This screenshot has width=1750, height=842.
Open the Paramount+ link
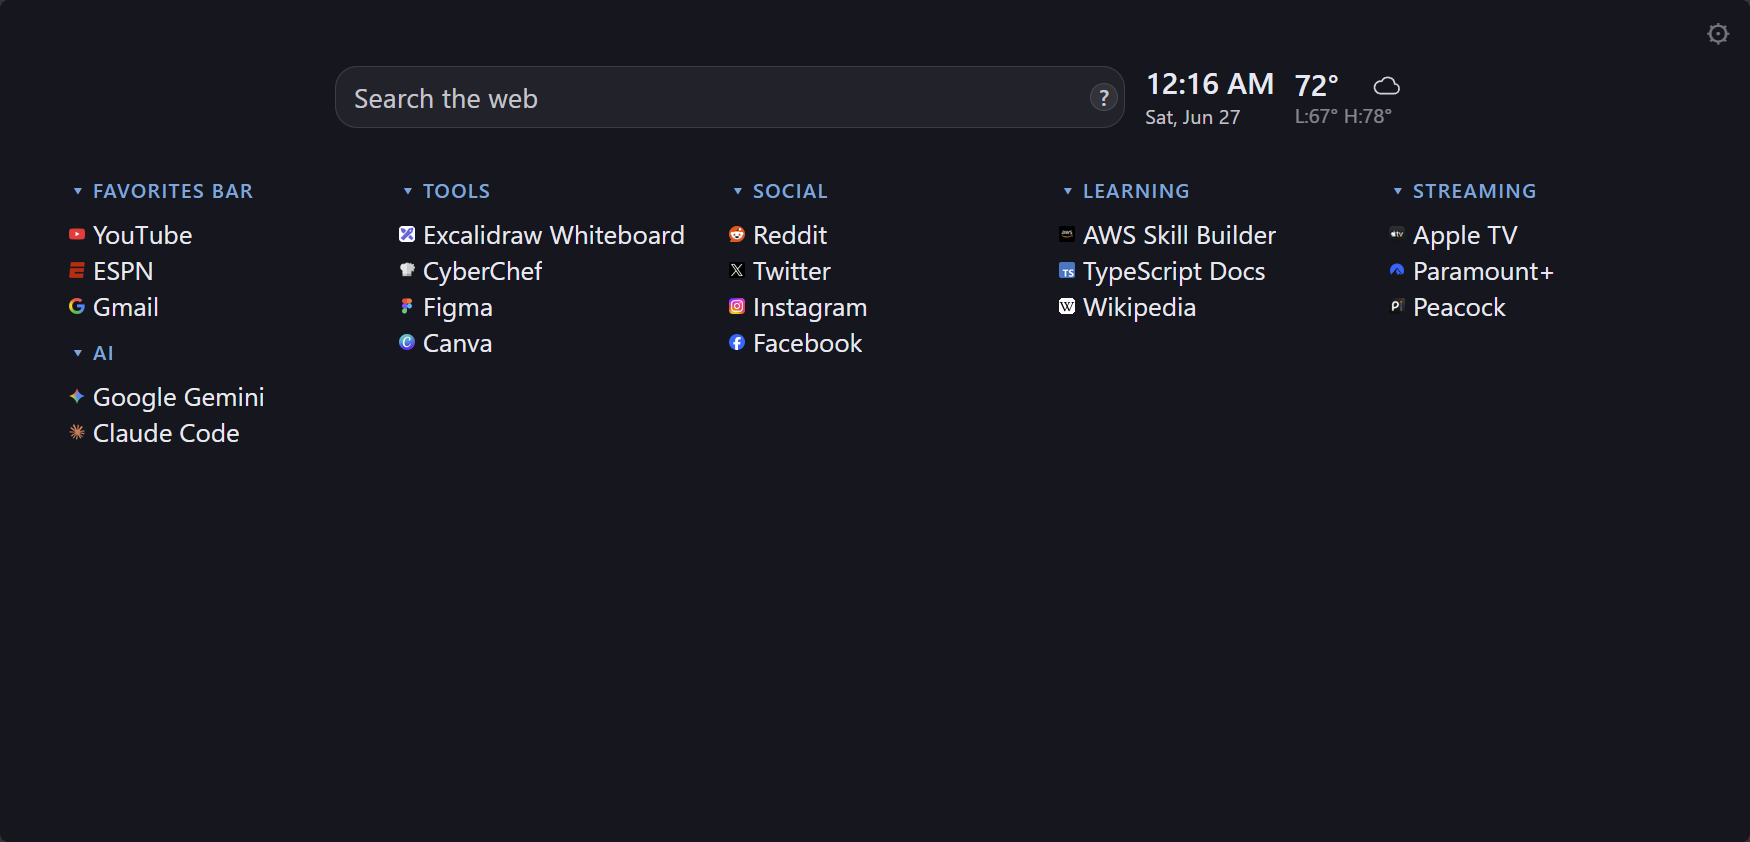tap(1483, 271)
